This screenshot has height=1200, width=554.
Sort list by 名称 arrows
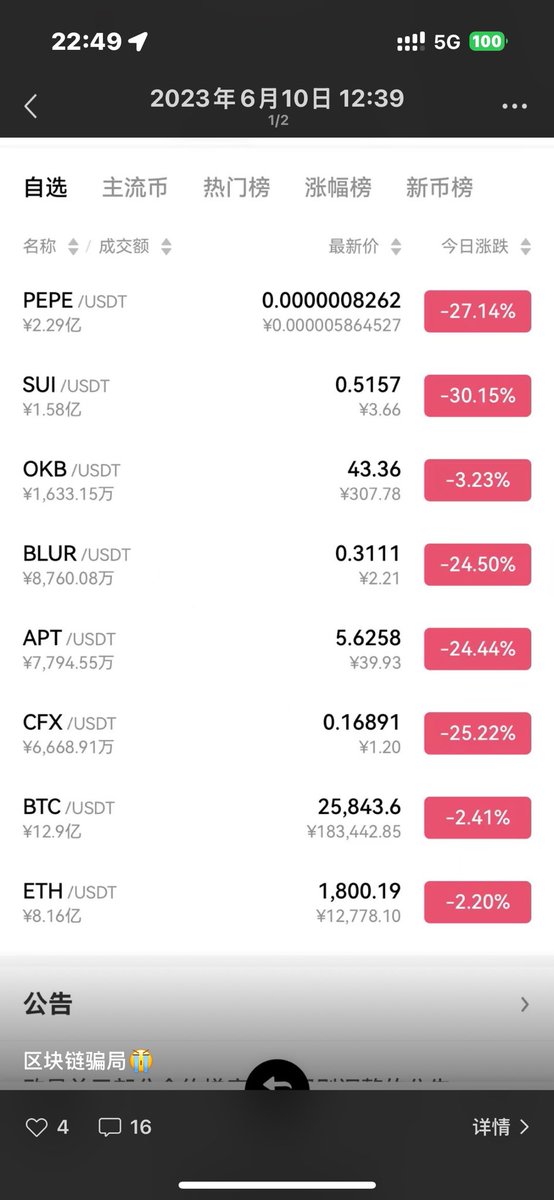coord(73,246)
